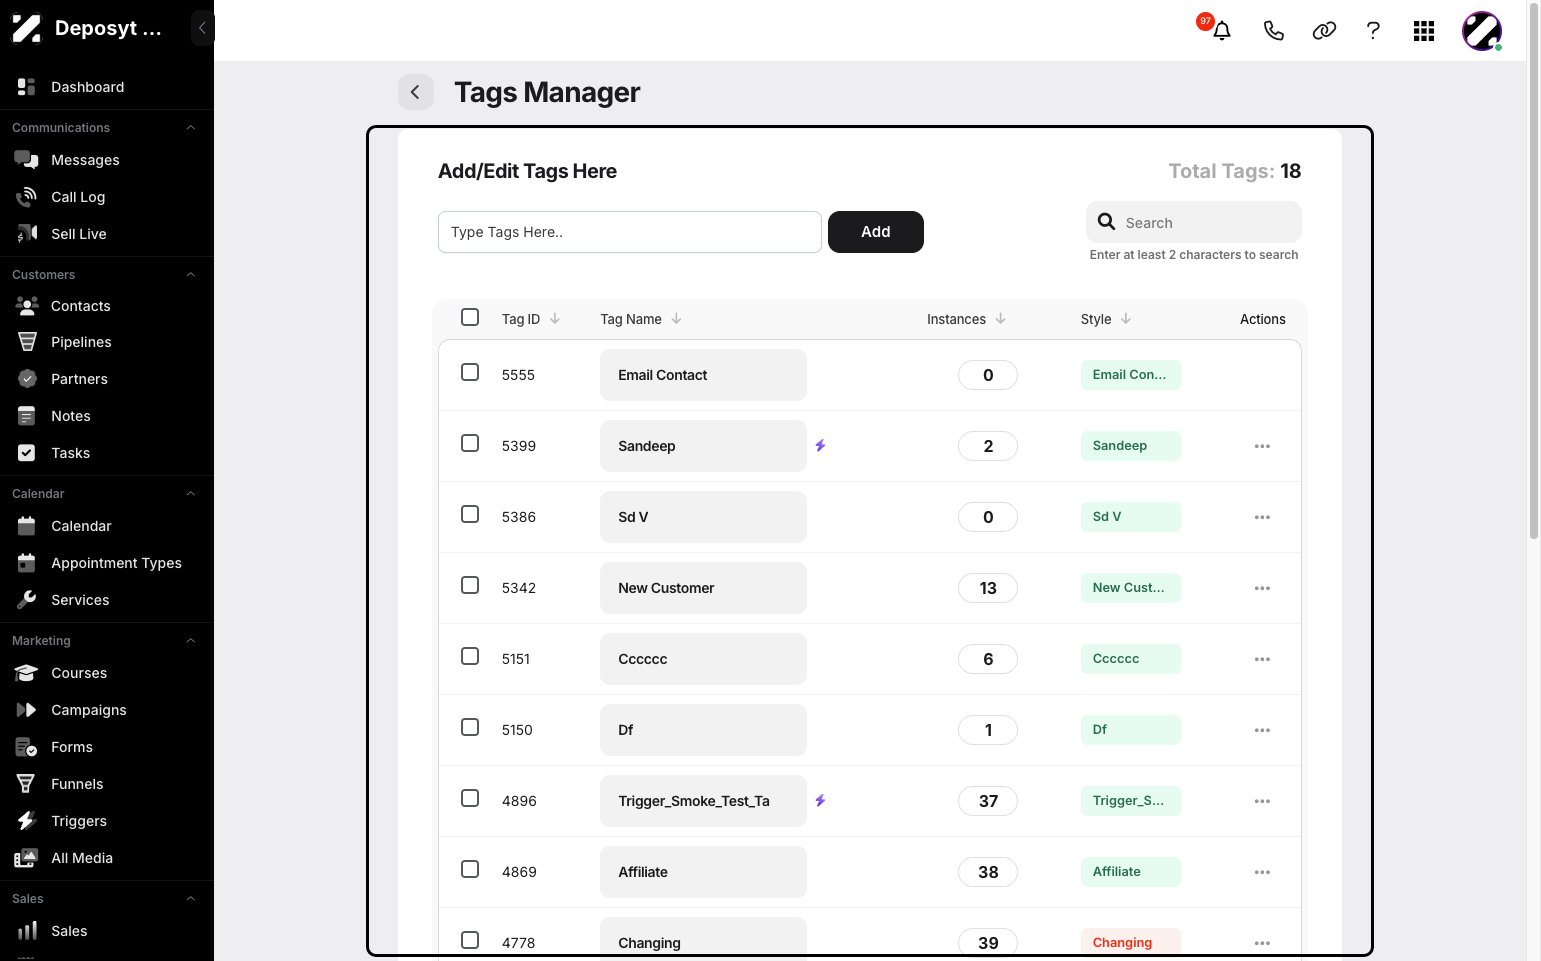Screen dimensions: 1541x961
Task: Click the green Df style color badge
Action: click(x=1131, y=730)
